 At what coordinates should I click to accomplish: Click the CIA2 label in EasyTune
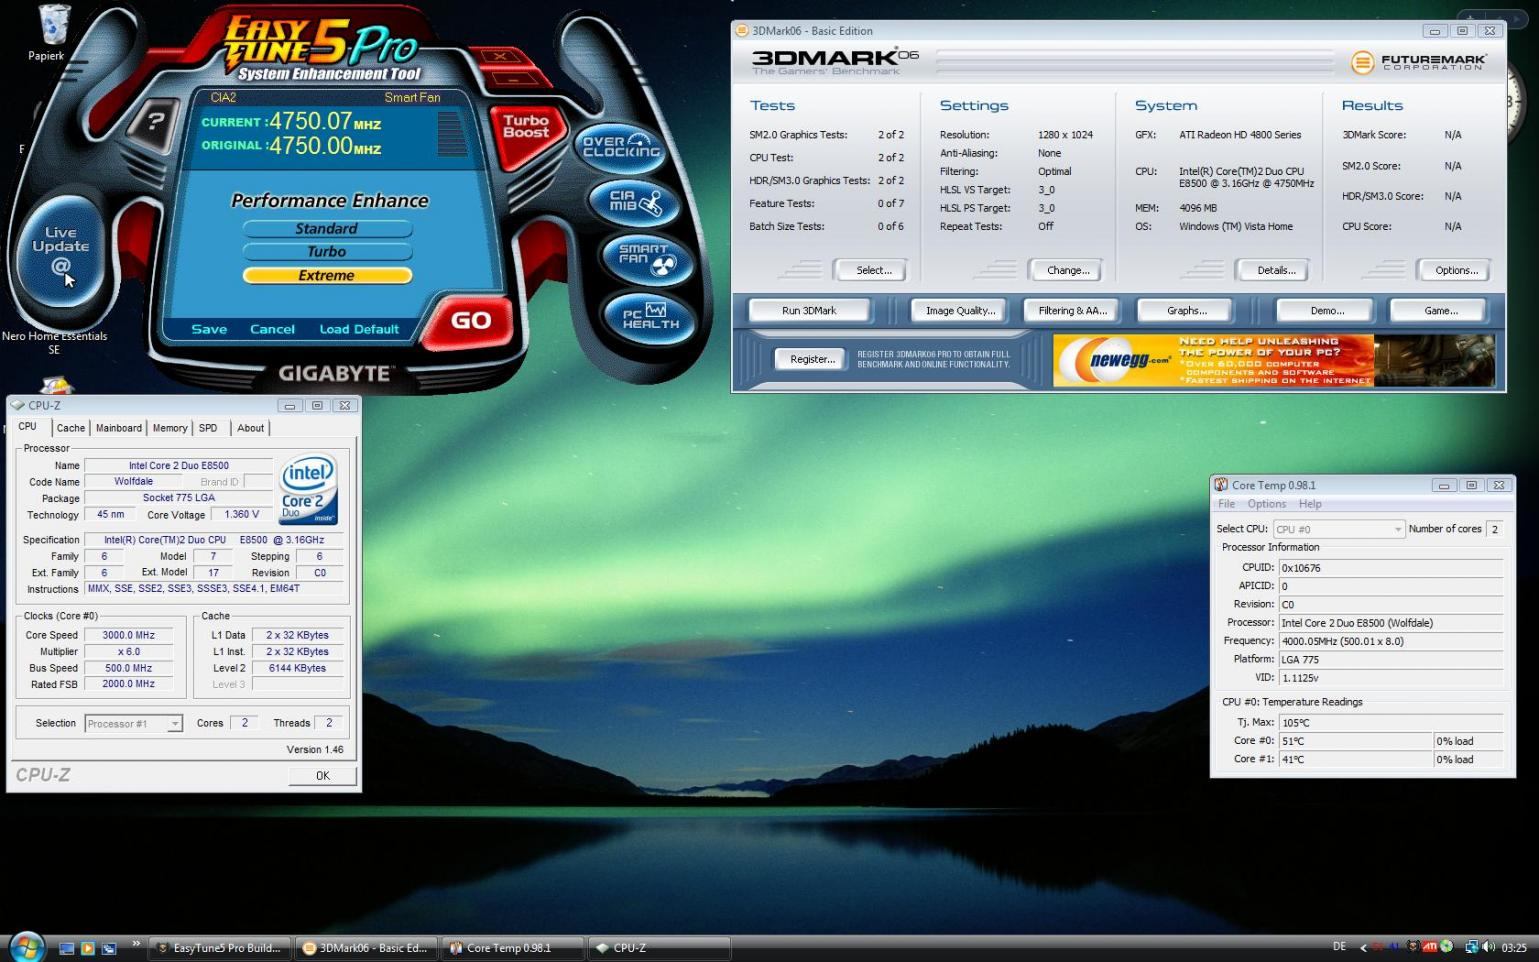(223, 98)
